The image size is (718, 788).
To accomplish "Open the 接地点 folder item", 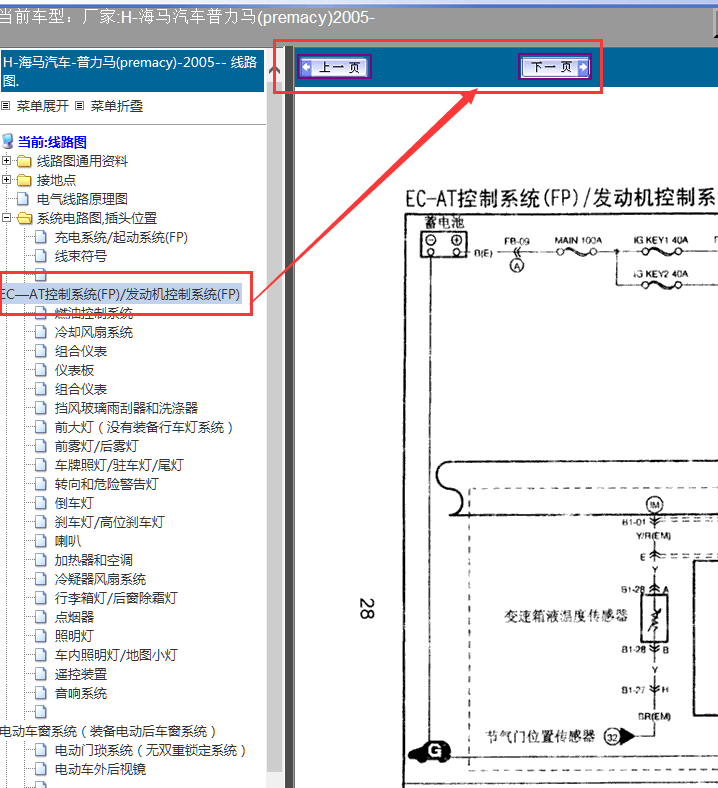I will (56, 180).
